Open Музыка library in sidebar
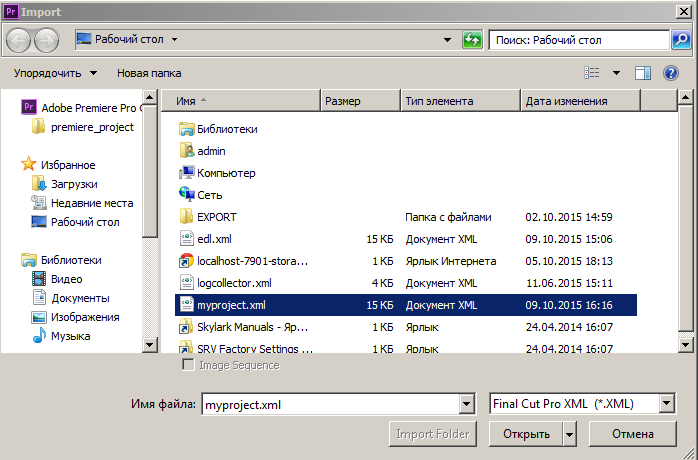Image resolution: width=698 pixels, height=460 pixels. point(61,336)
